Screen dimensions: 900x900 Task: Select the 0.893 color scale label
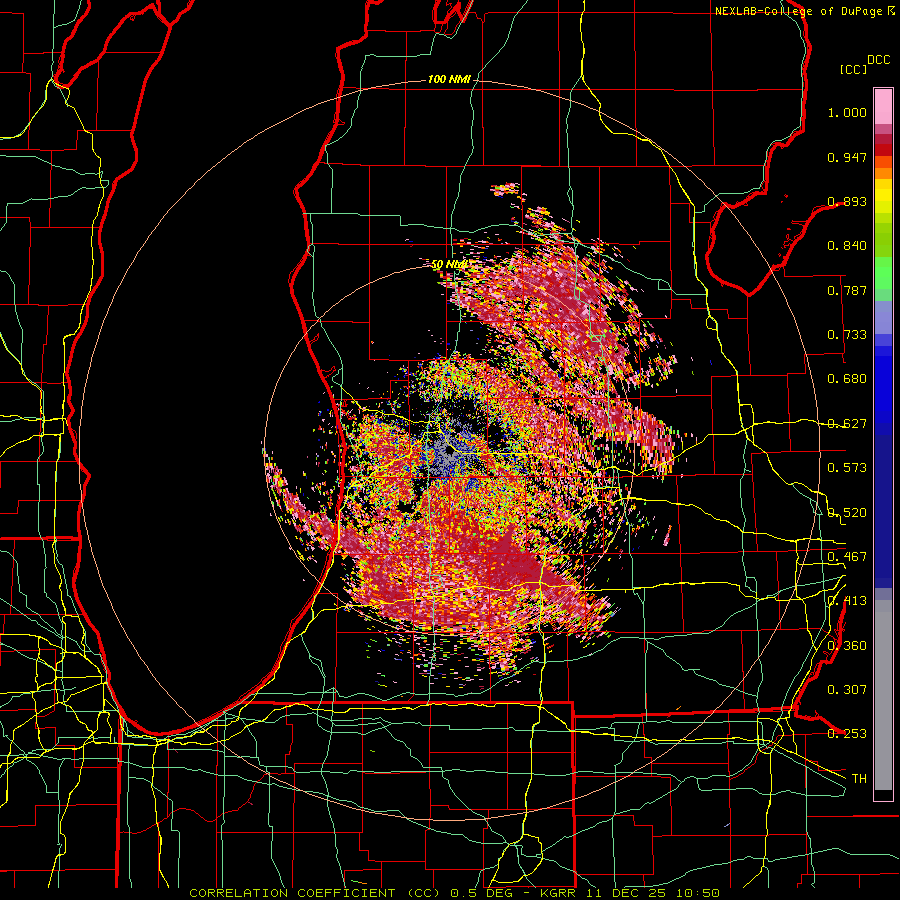pyautogui.click(x=847, y=201)
